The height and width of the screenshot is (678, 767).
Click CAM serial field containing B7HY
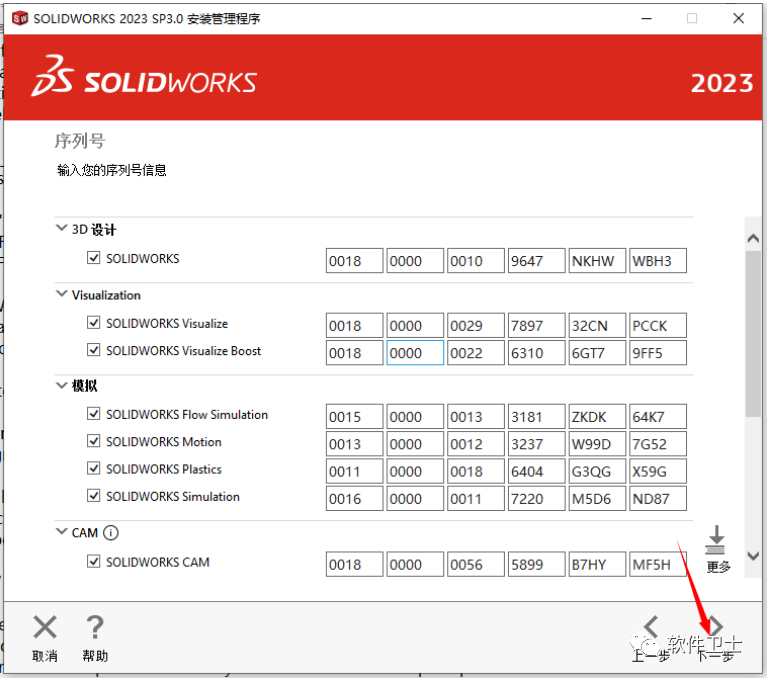pos(597,564)
